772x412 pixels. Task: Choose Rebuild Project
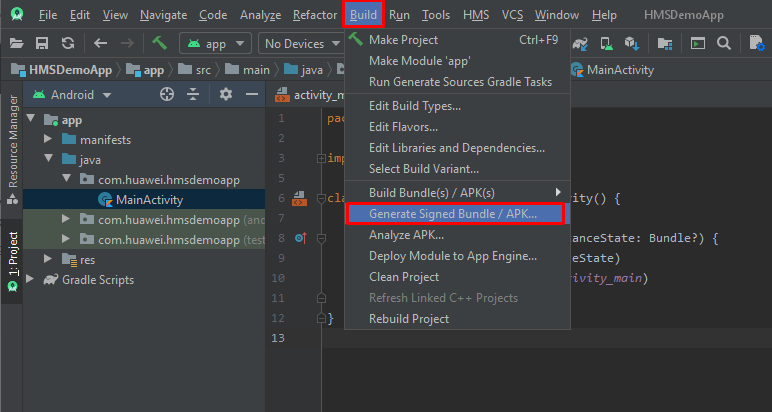click(457, 318)
